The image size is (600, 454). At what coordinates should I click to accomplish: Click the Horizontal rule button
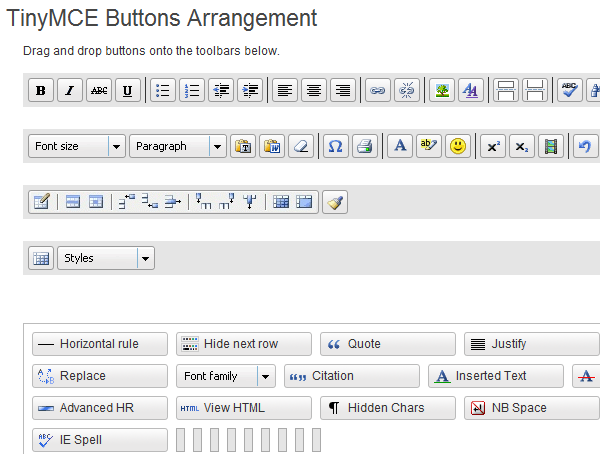99,344
